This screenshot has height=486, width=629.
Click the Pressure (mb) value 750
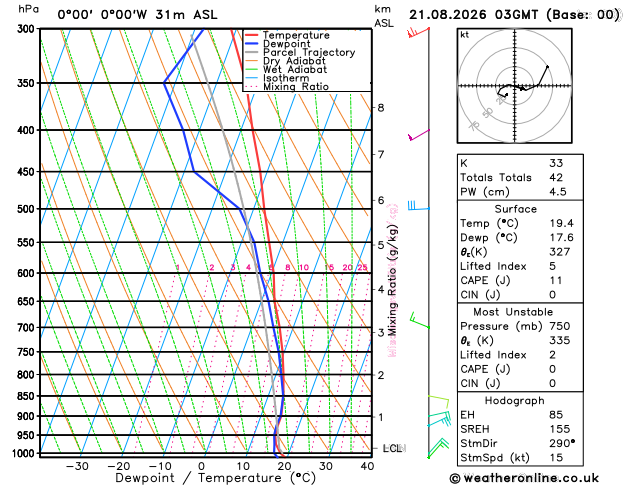click(x=560, y=326)
